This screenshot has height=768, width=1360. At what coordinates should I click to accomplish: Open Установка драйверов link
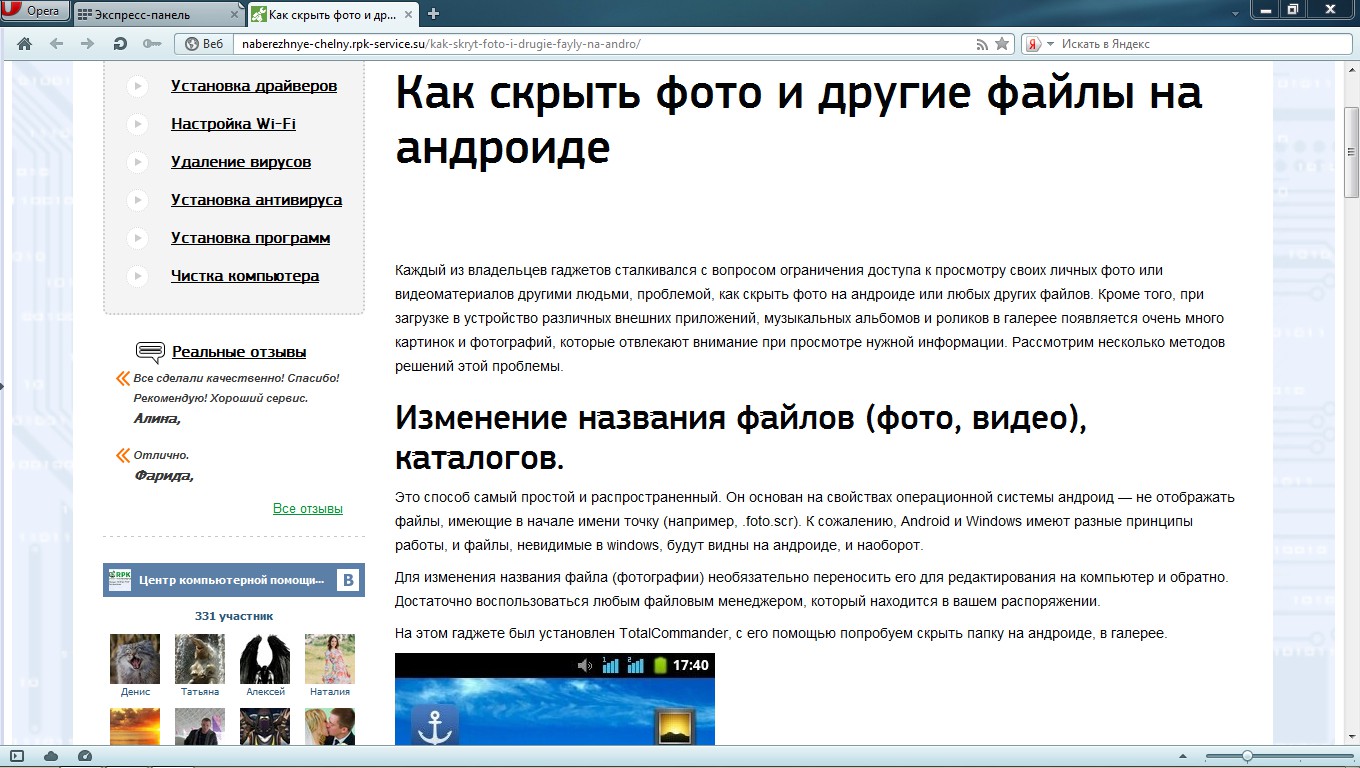pyautogui.click(x=254, y=86)
